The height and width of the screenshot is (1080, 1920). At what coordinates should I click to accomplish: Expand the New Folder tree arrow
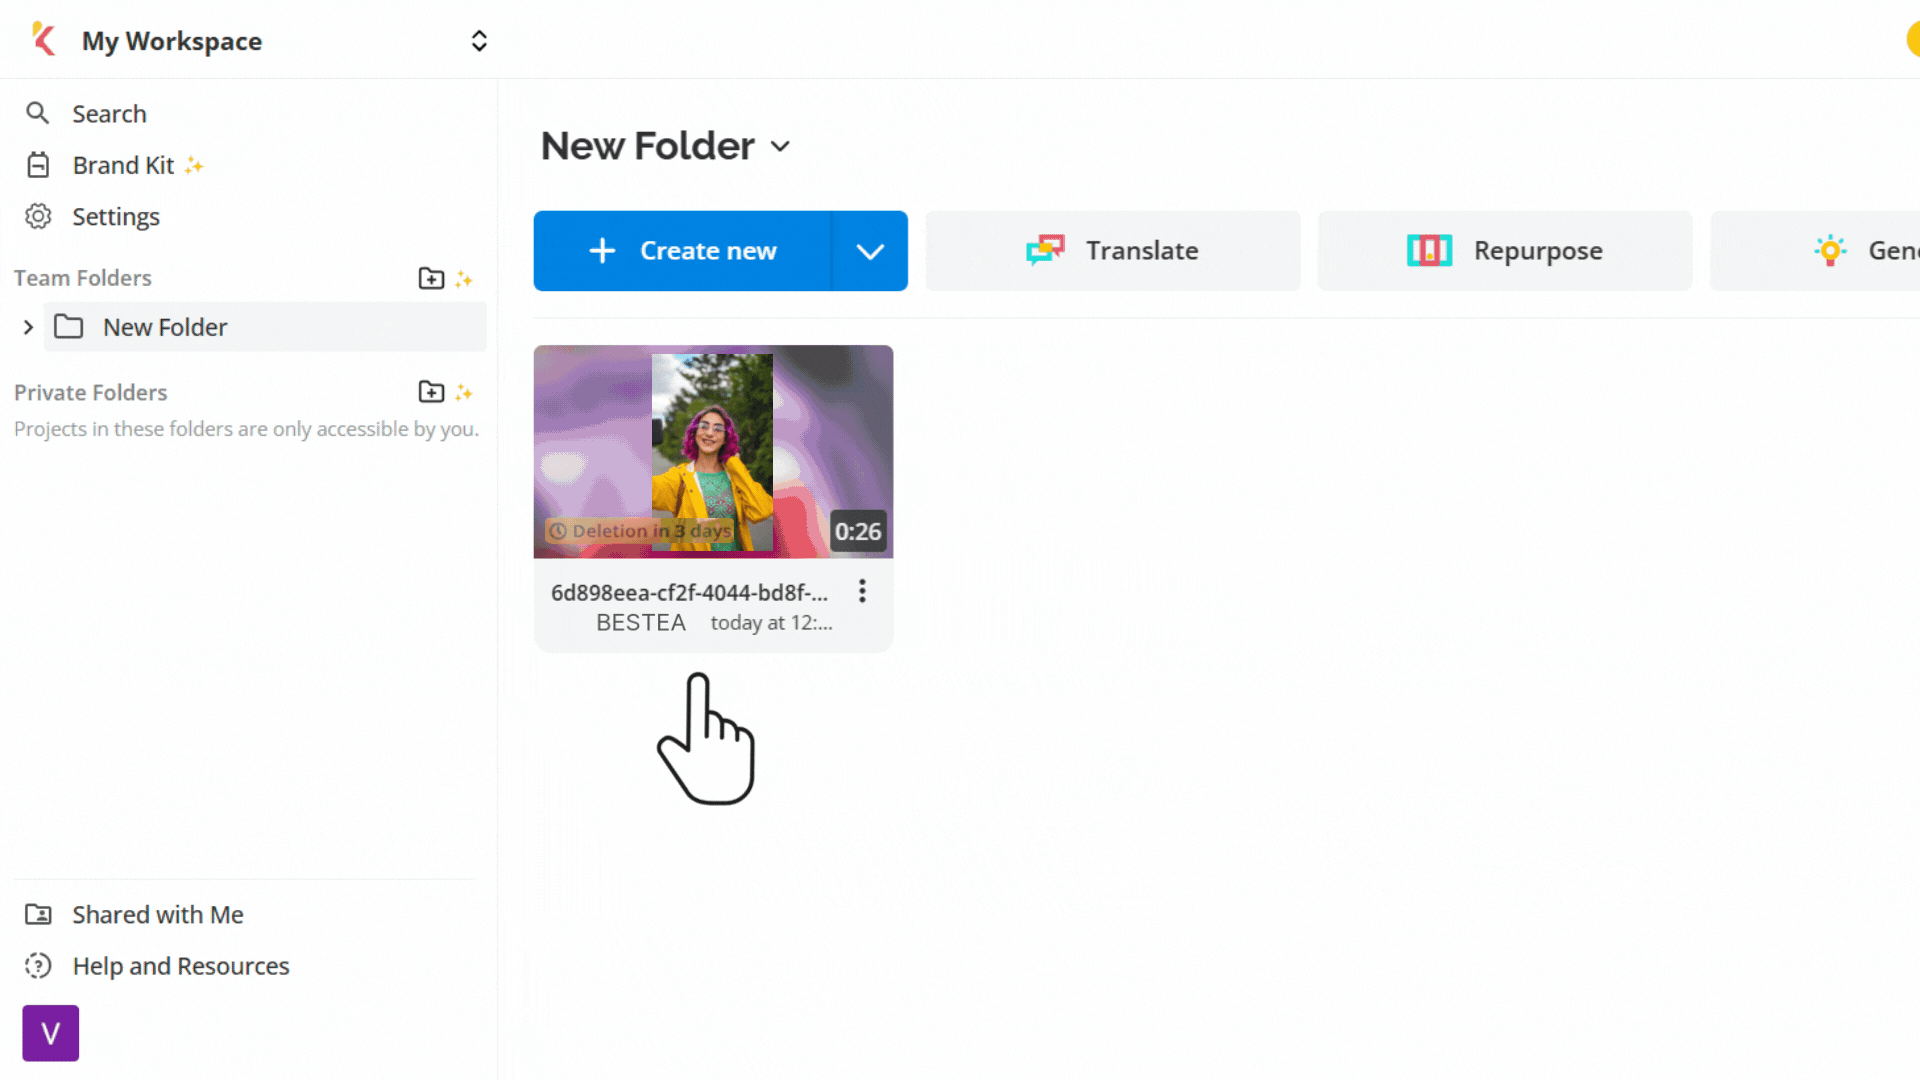[28, 327]
